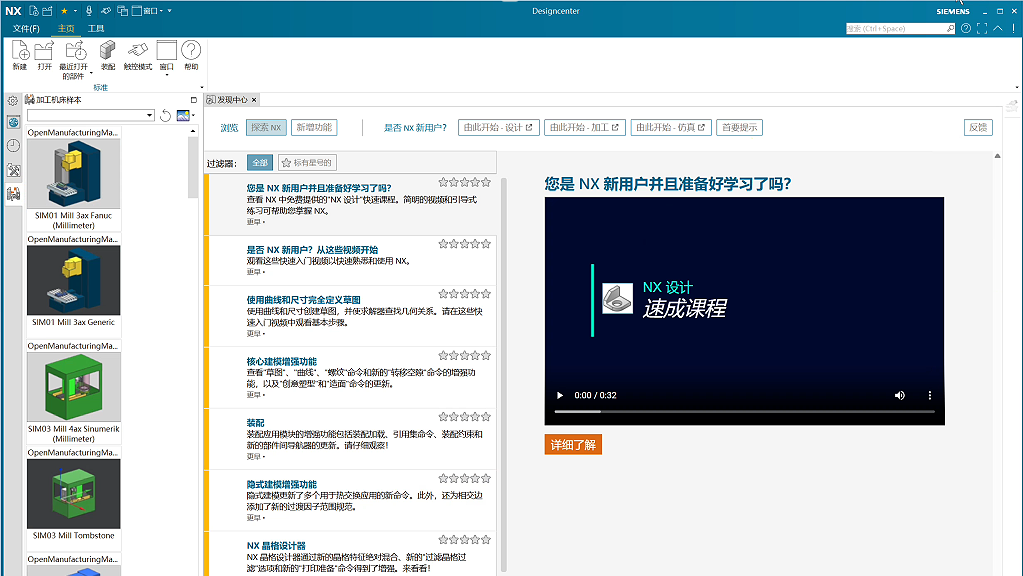This screenshot has width=1023, height=576.
Task: Close the 发现中心 tab
Action: pos(254,100)
